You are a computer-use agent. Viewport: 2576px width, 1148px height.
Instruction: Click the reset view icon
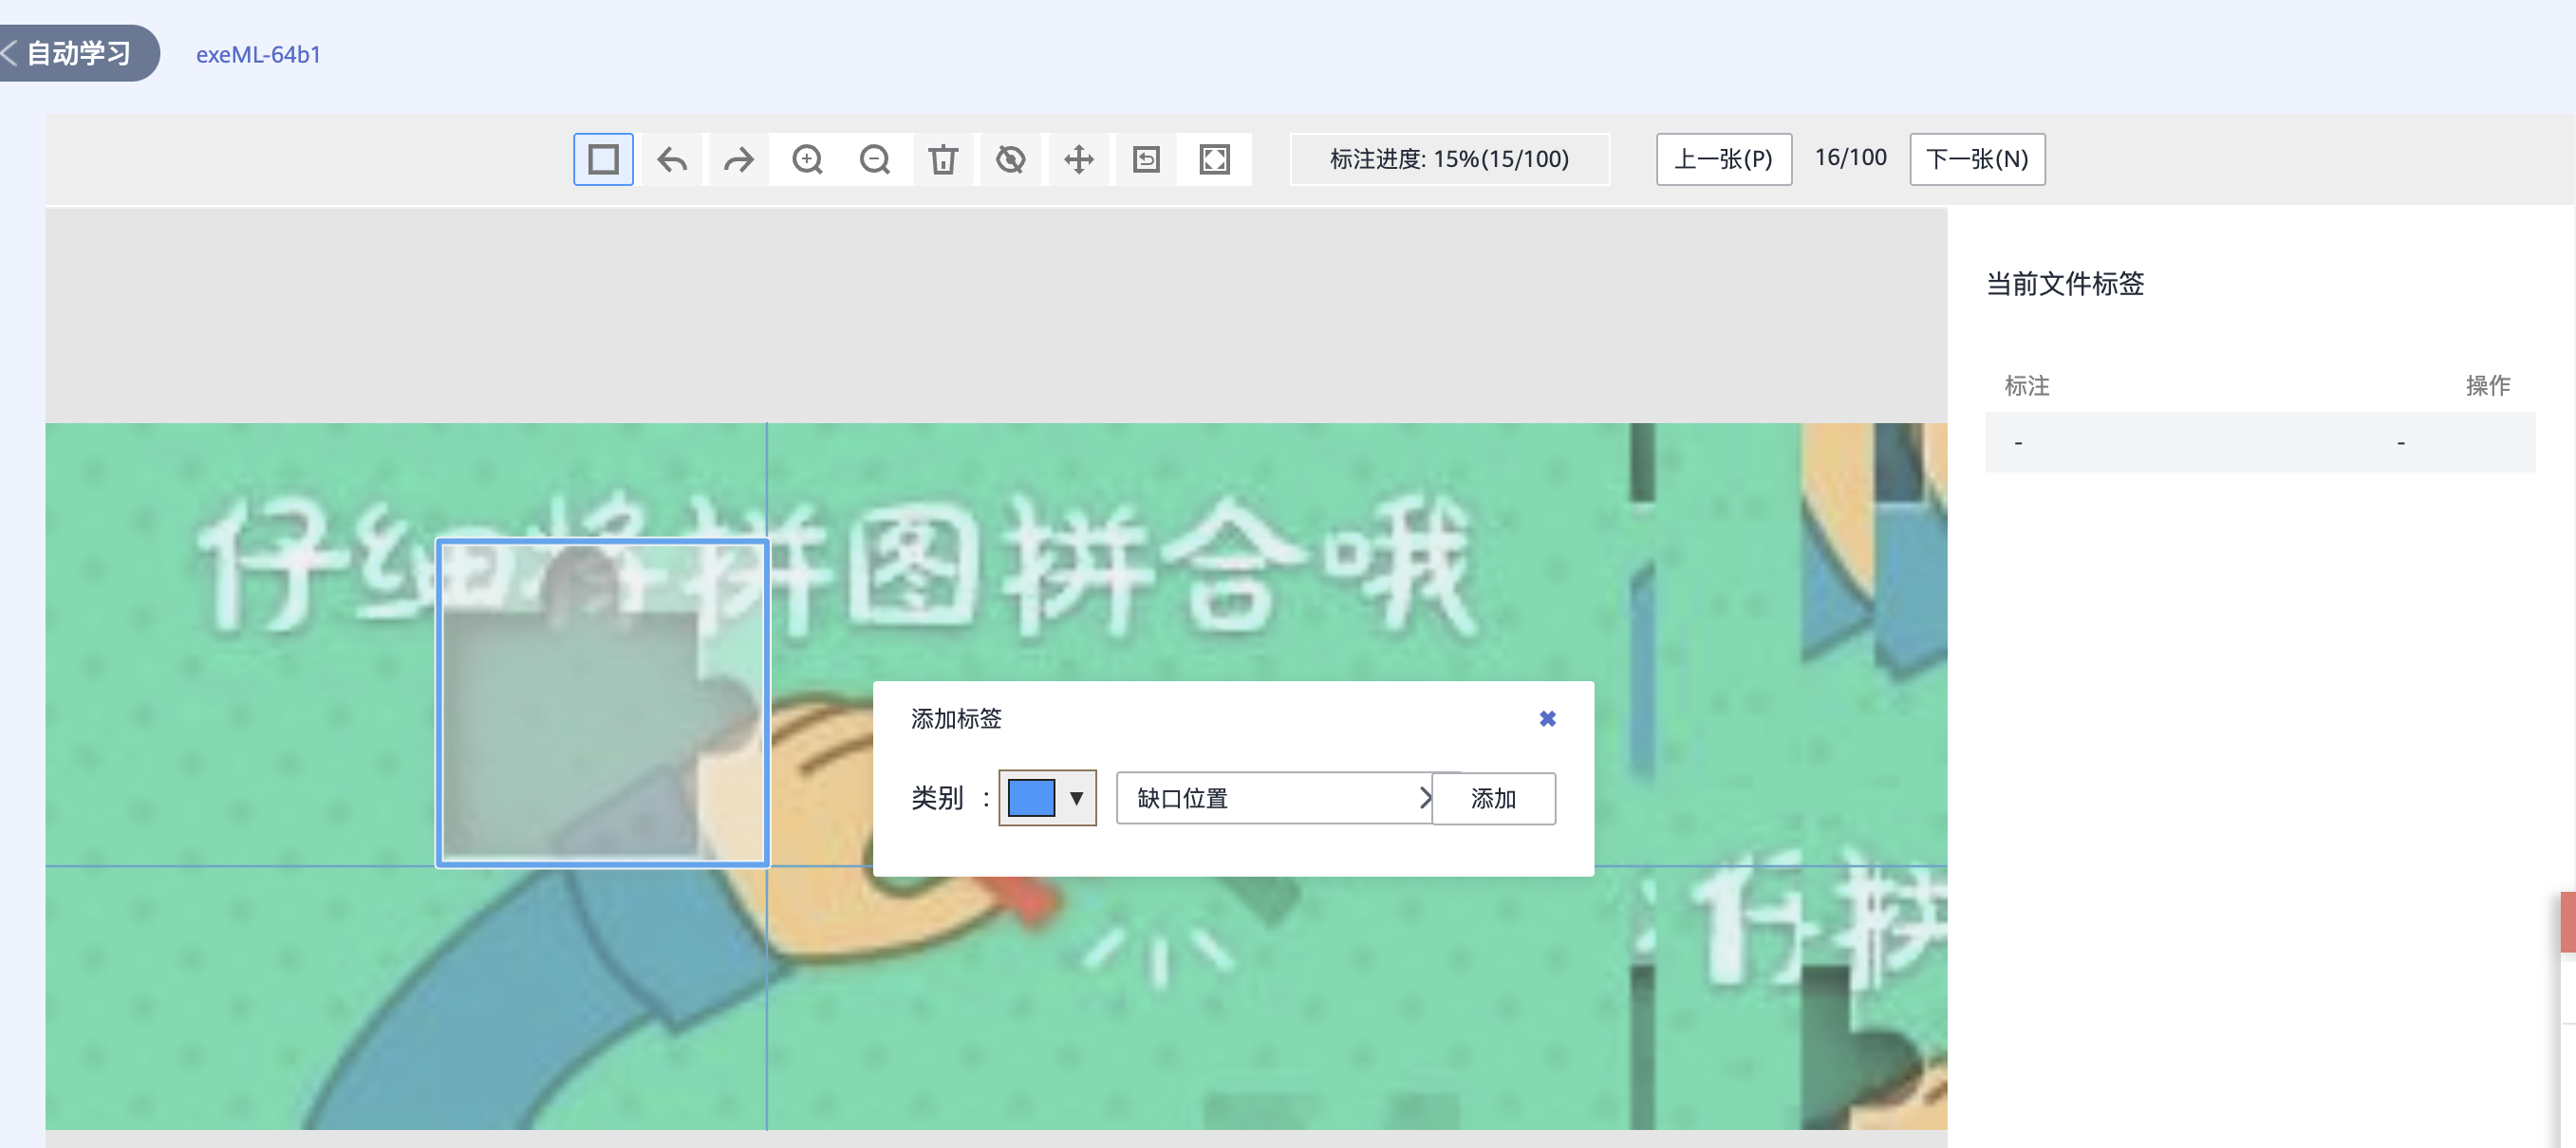point(1146,159)
